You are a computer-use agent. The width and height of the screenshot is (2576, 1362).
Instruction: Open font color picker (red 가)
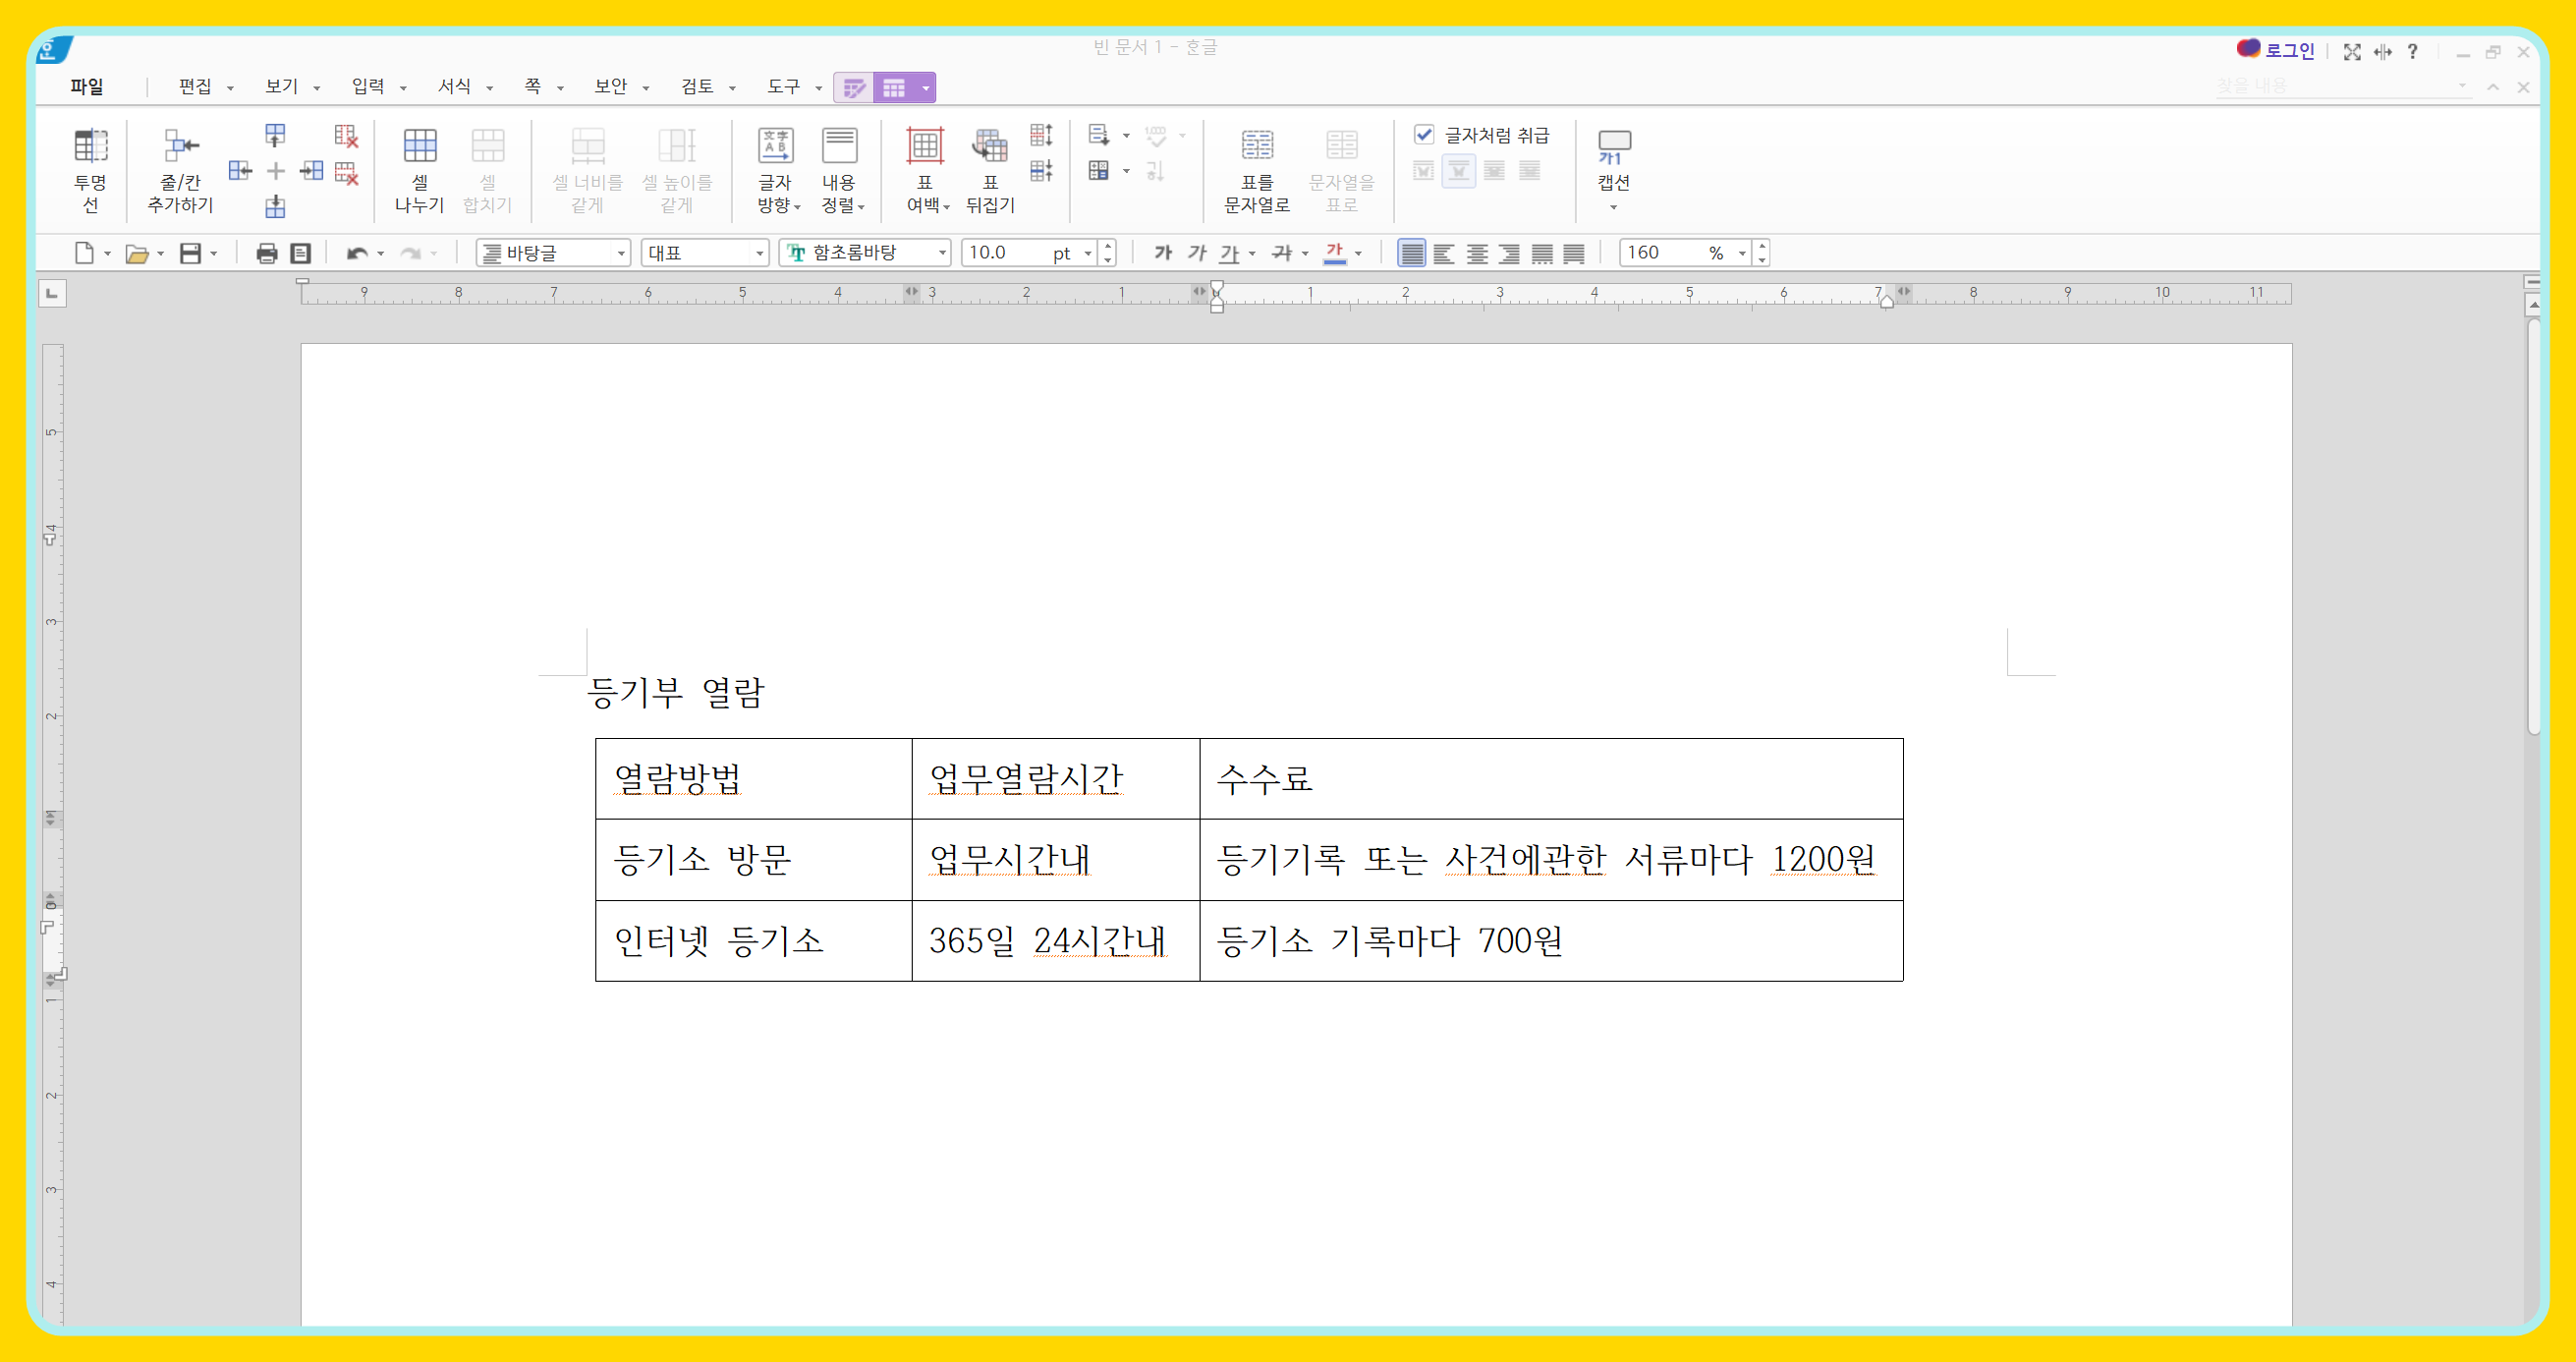tap(1358, 254)
